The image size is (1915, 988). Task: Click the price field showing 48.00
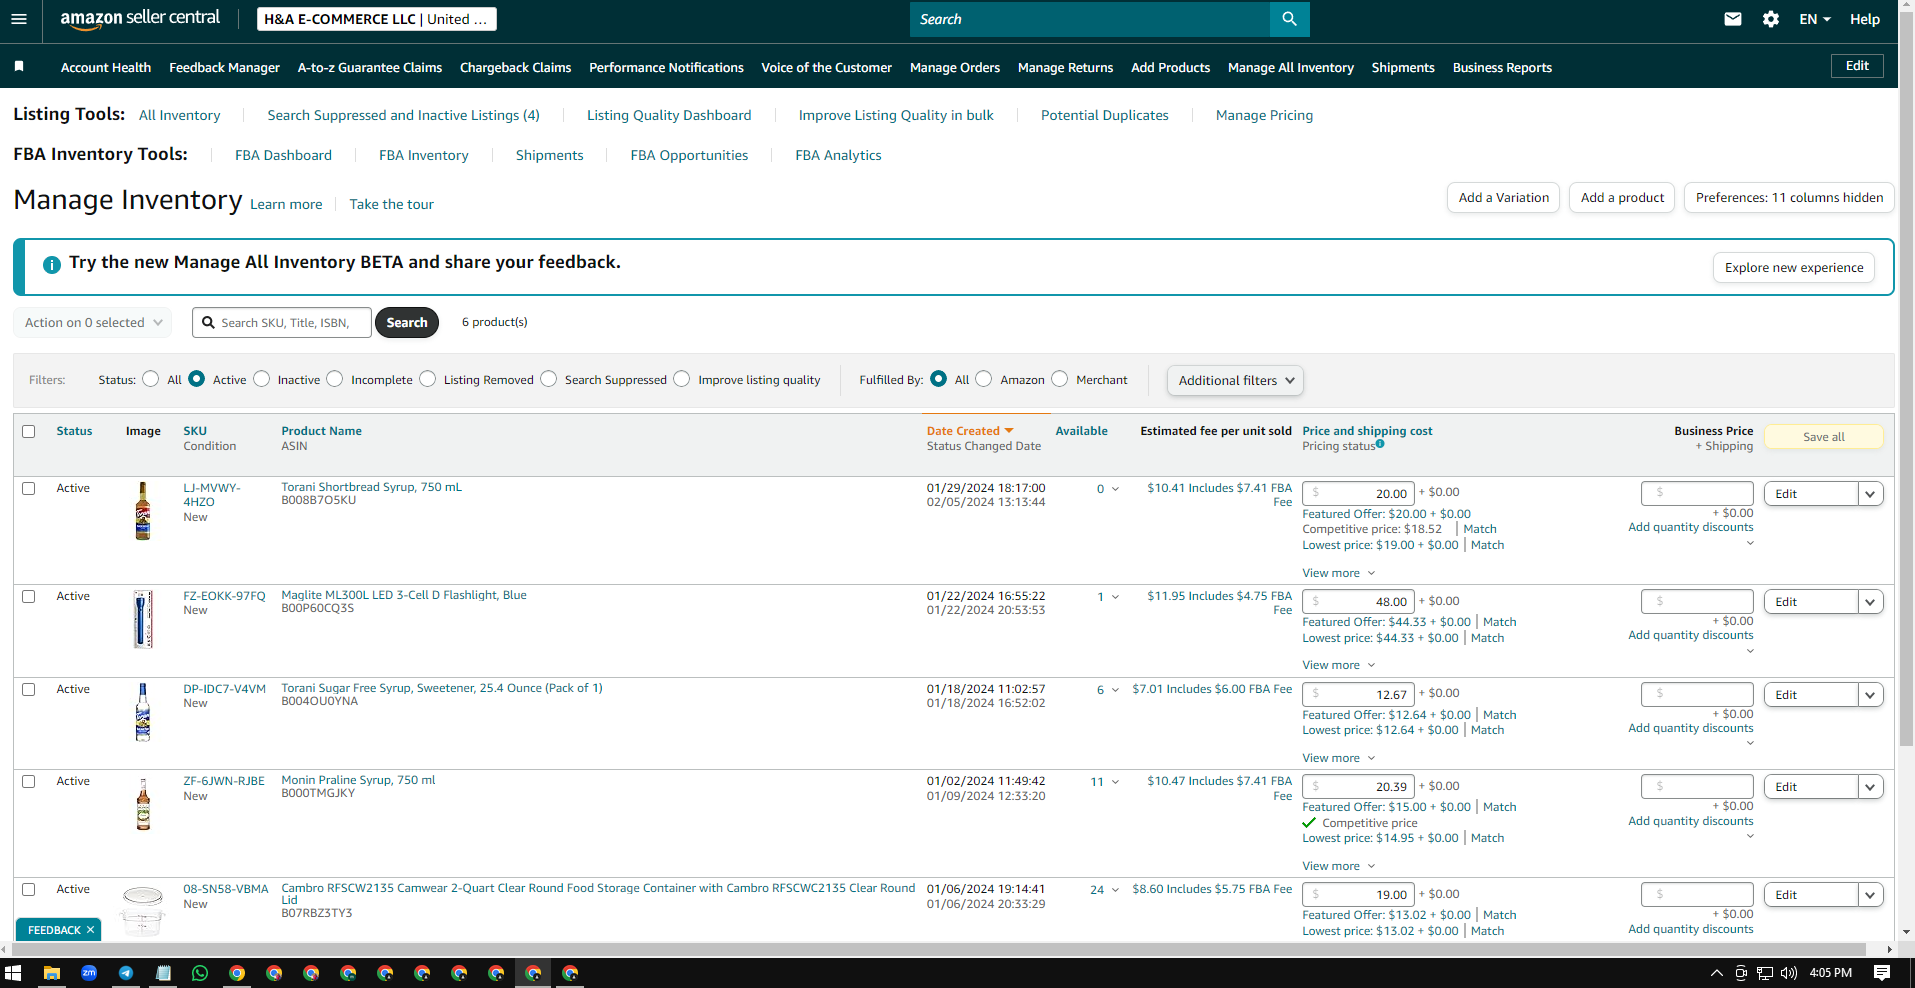click(1358, 602)
